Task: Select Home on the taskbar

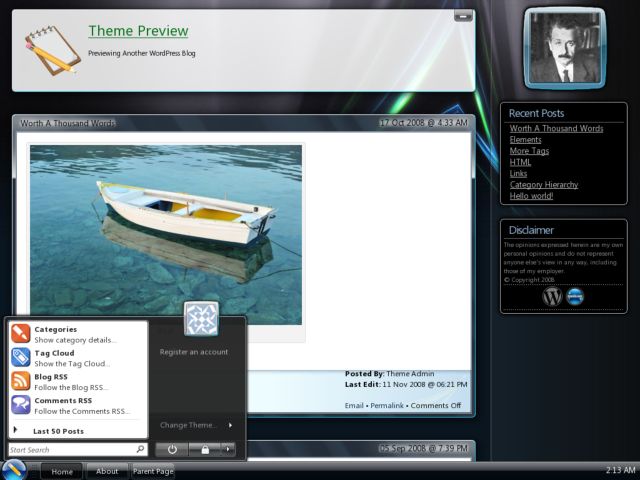Action: [x=62, y=471]
